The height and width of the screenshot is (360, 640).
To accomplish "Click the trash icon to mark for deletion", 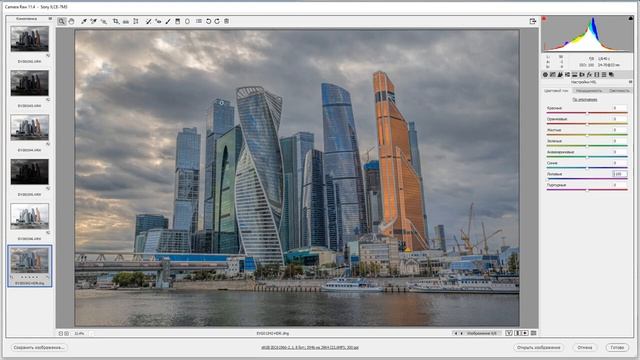I will [227, 21].
